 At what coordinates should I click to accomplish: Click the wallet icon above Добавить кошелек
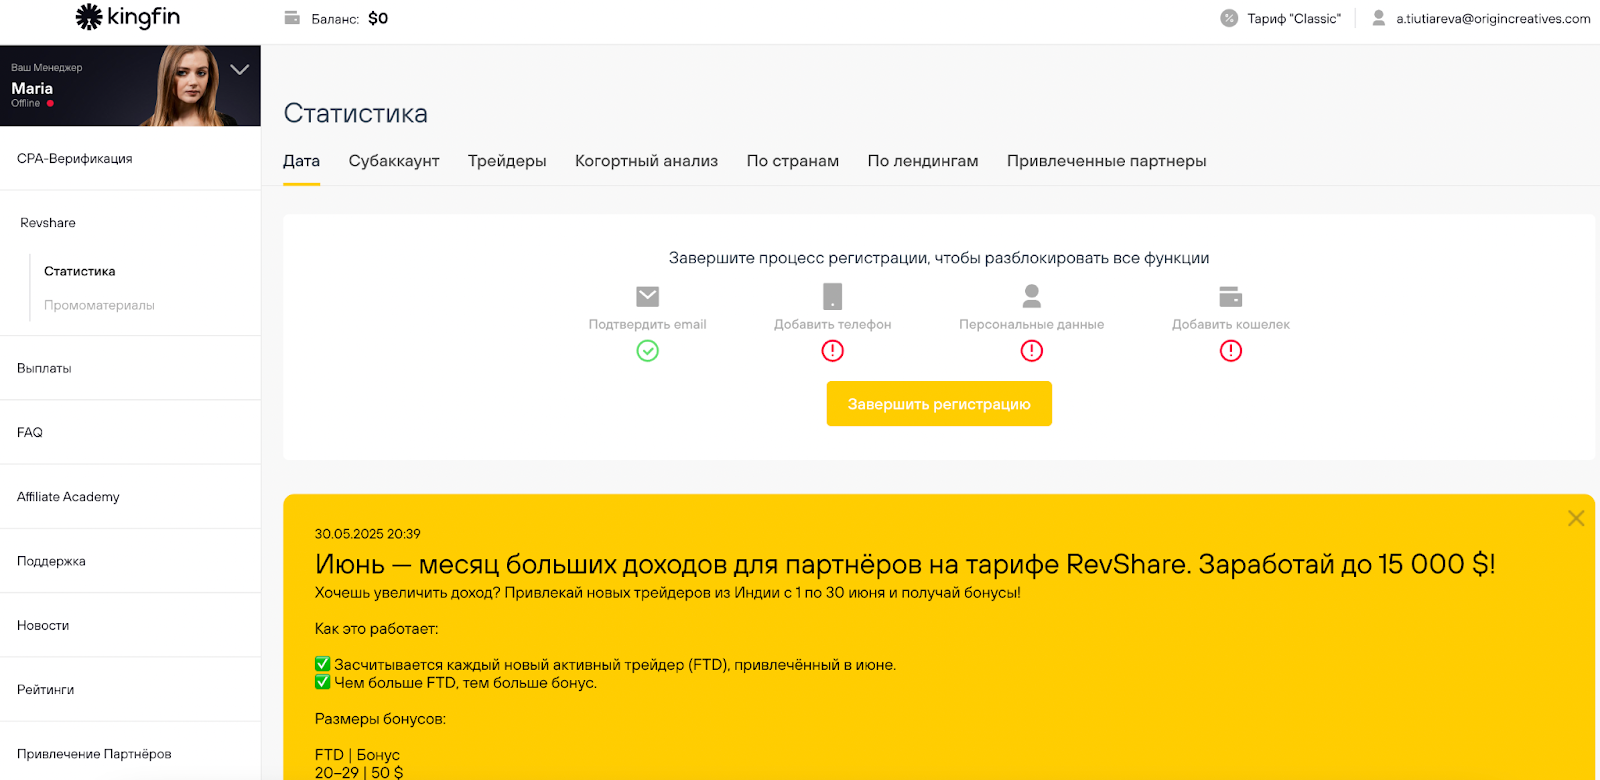[1231, 296]
